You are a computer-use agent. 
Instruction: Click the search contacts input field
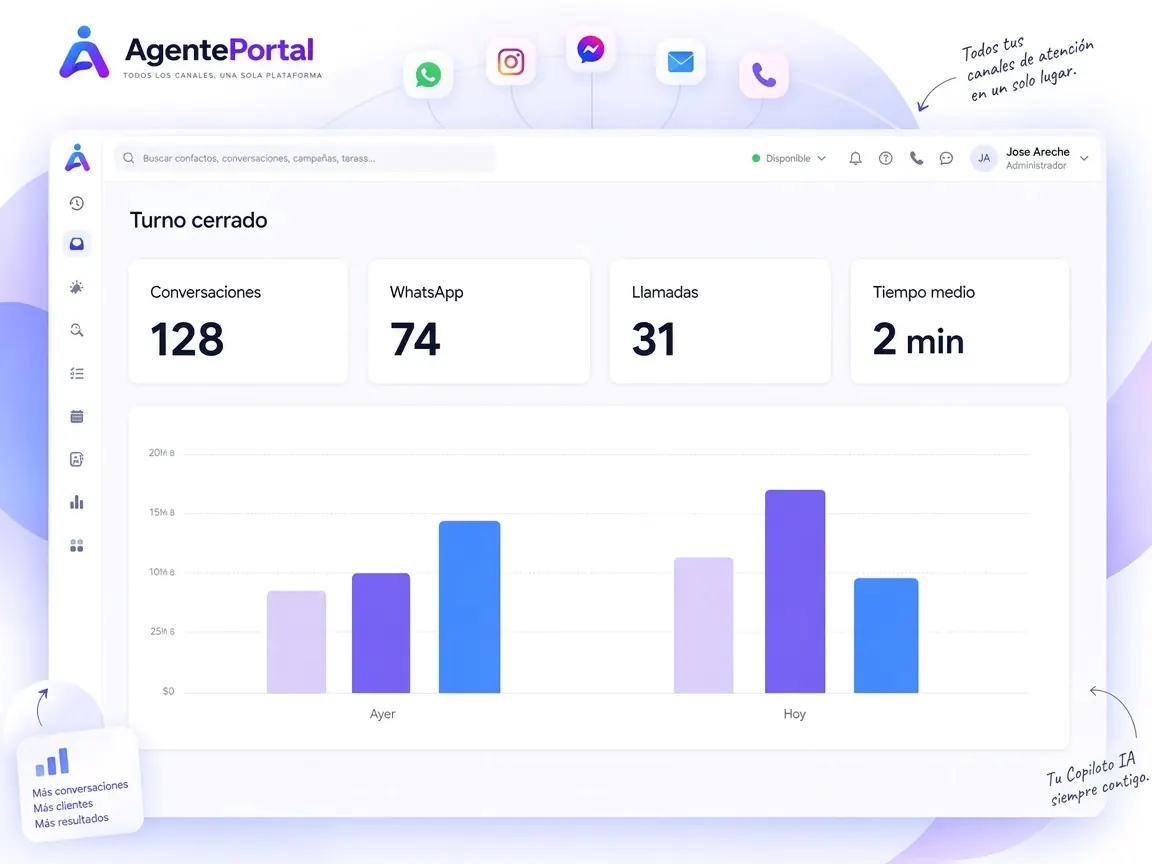point(305,158)
